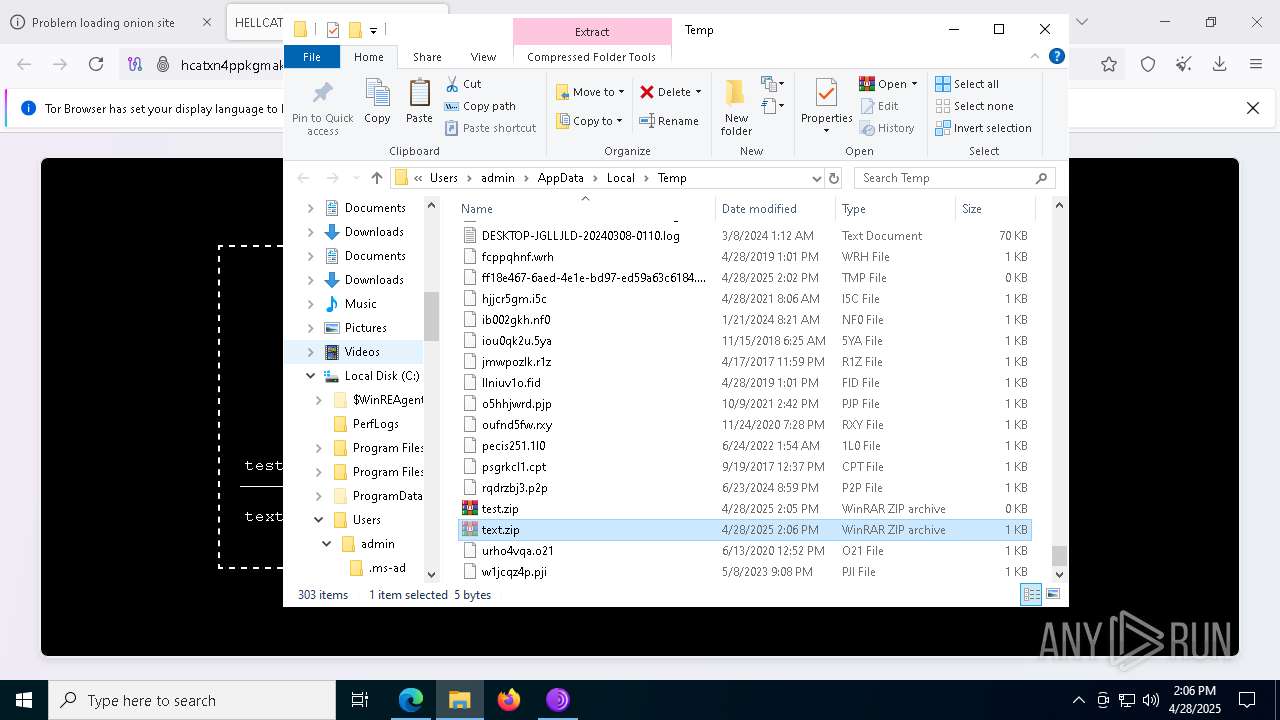1280x720 pixels.
Task: Open the Copy to dropdown
Action: (590, 121)
